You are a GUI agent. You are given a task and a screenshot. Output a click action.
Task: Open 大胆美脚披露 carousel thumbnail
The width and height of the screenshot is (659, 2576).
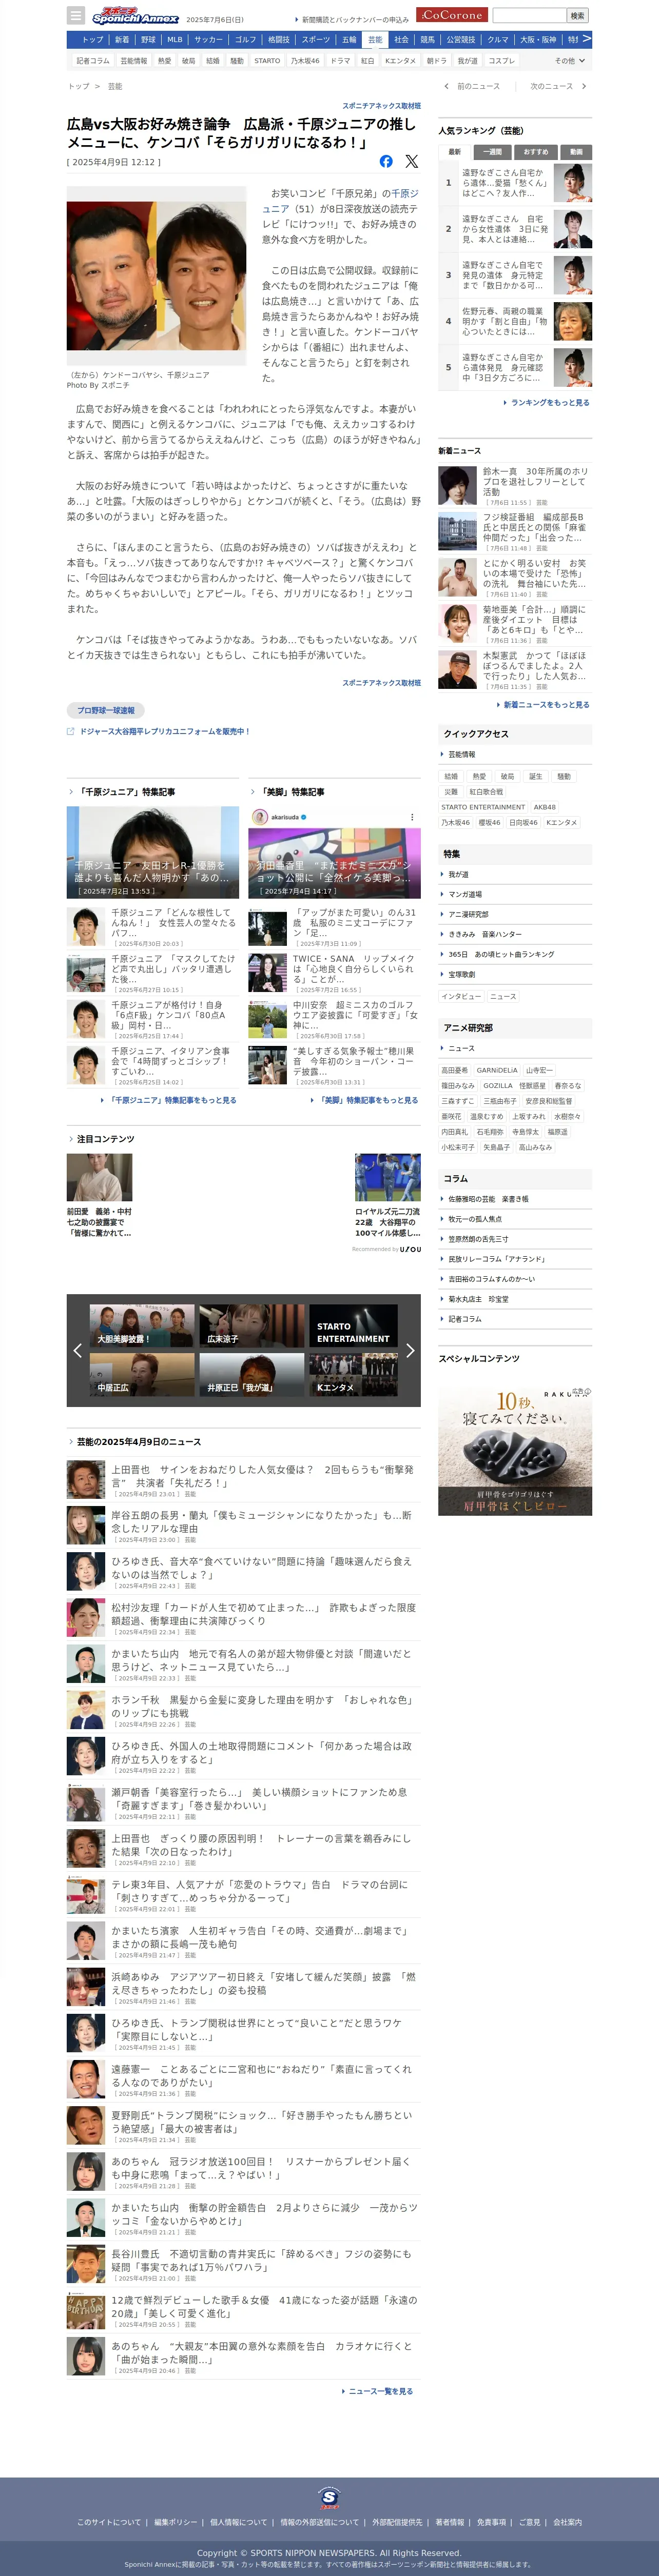click(x=142, y=1325)
